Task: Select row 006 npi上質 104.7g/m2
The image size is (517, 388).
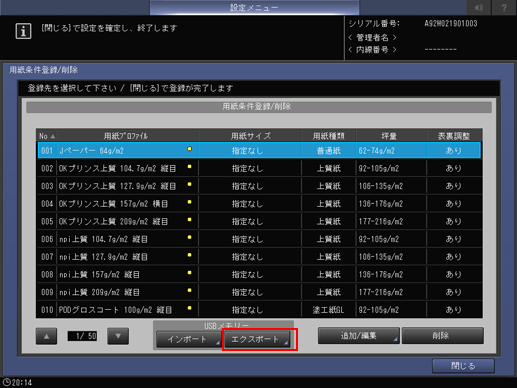Action: pyautogui.click(x=259, y=239)
